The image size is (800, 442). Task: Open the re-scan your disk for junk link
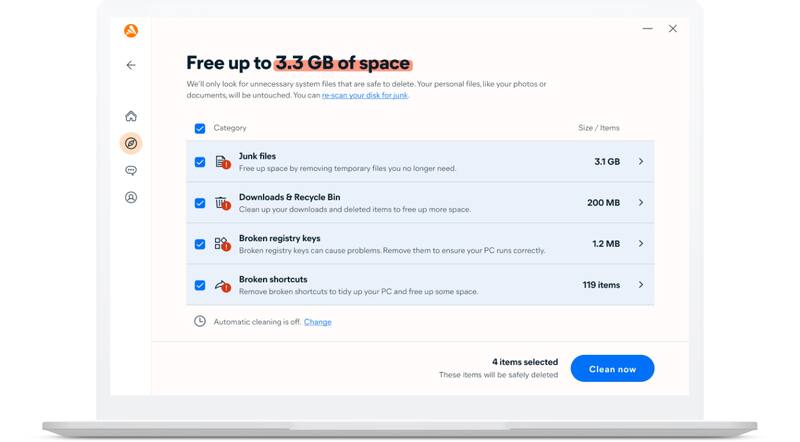(x=364, y=96)
